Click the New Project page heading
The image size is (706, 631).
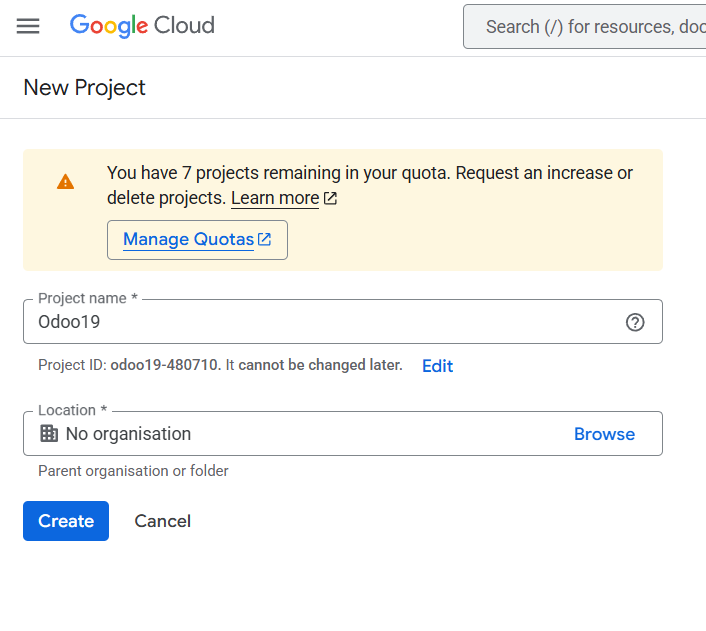pos(84,87)
